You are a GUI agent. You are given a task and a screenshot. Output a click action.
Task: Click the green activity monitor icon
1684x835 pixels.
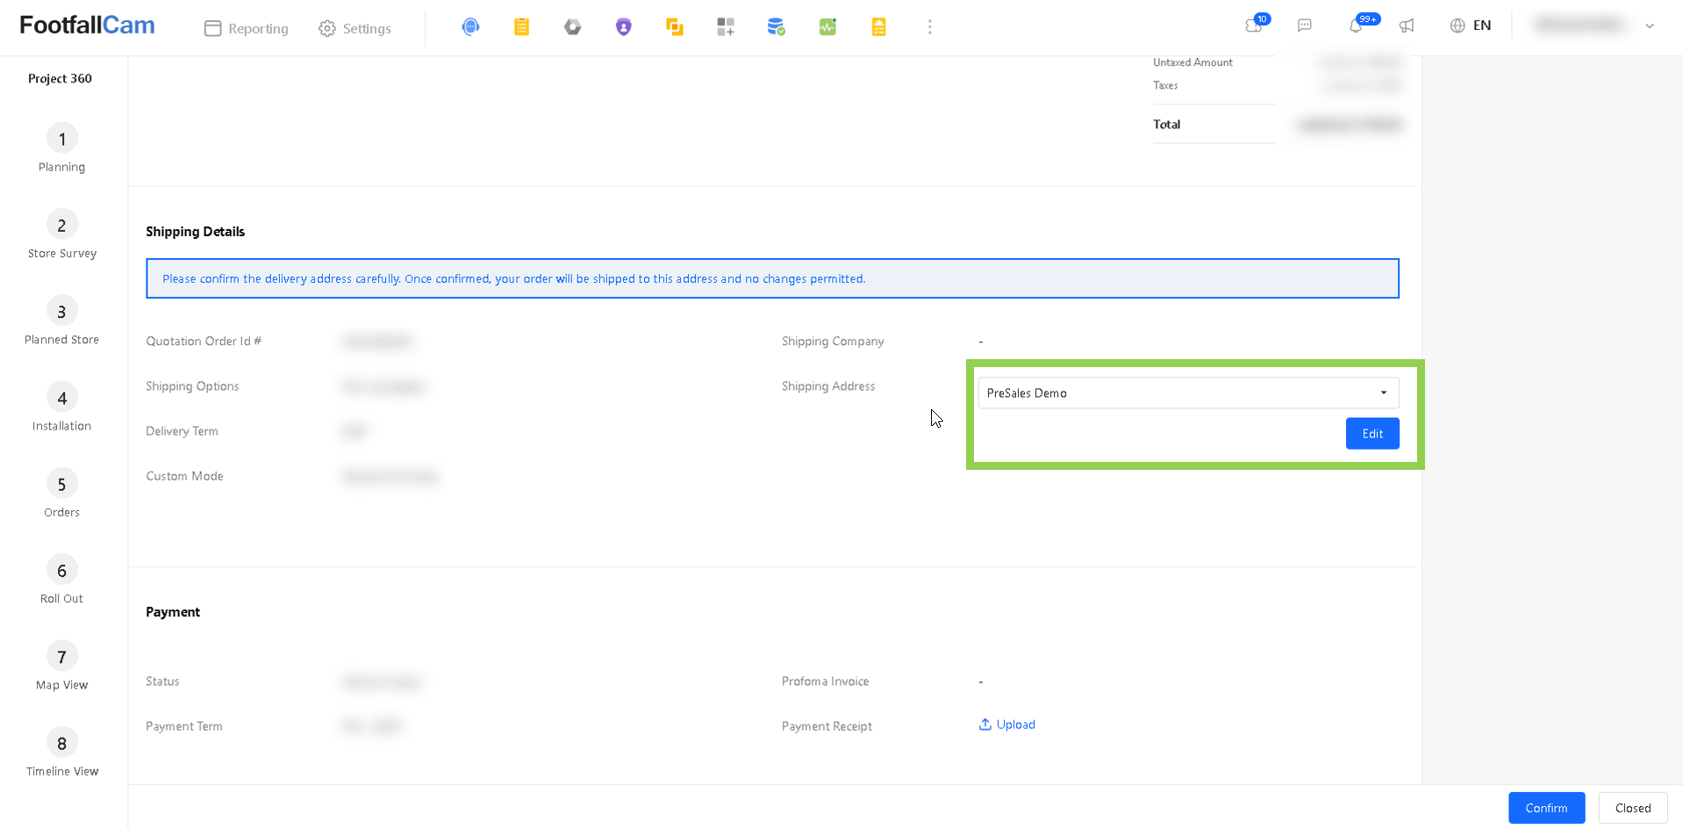(827, 27)
